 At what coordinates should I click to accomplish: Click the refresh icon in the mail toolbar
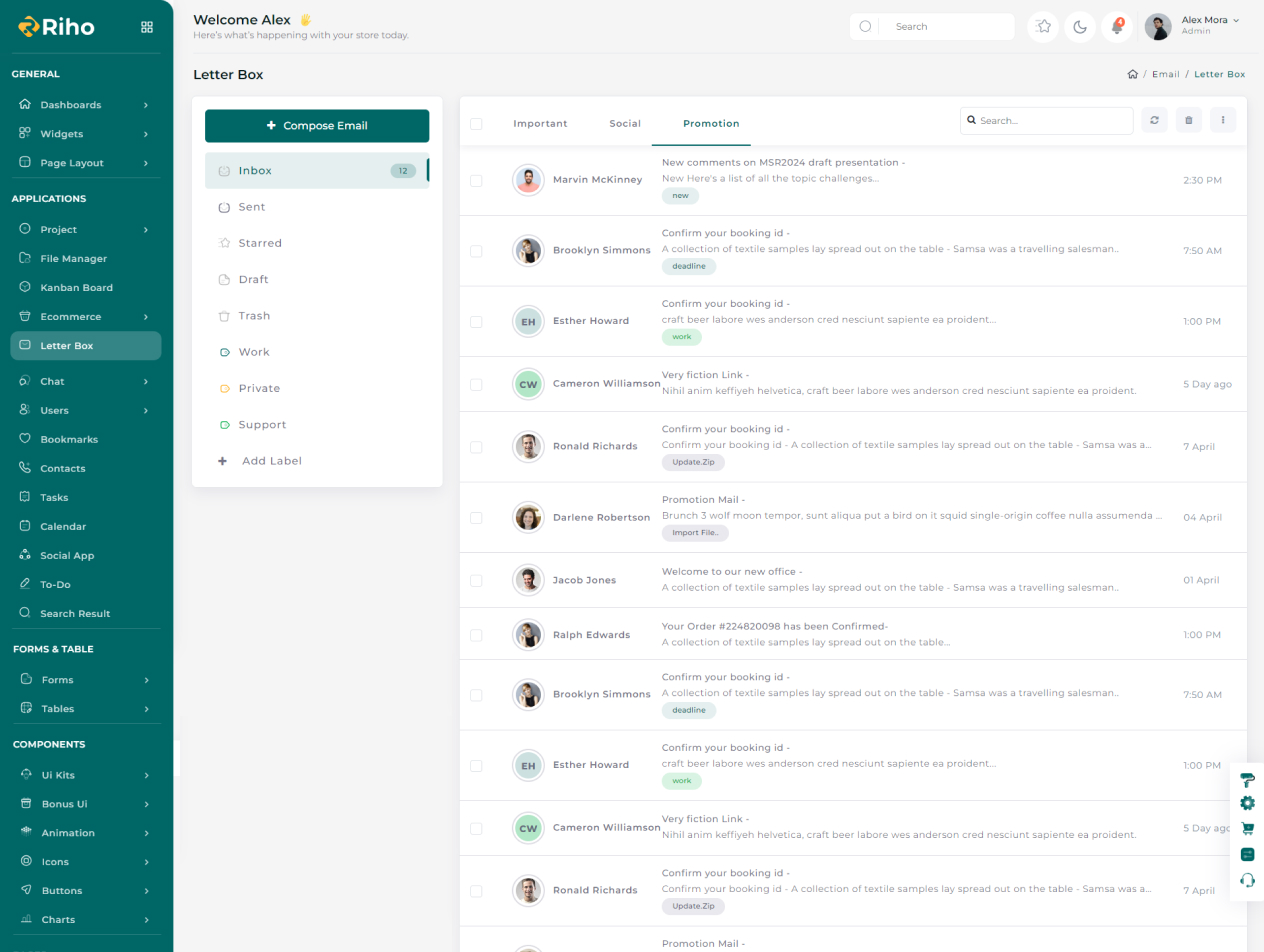[1154, 120]
